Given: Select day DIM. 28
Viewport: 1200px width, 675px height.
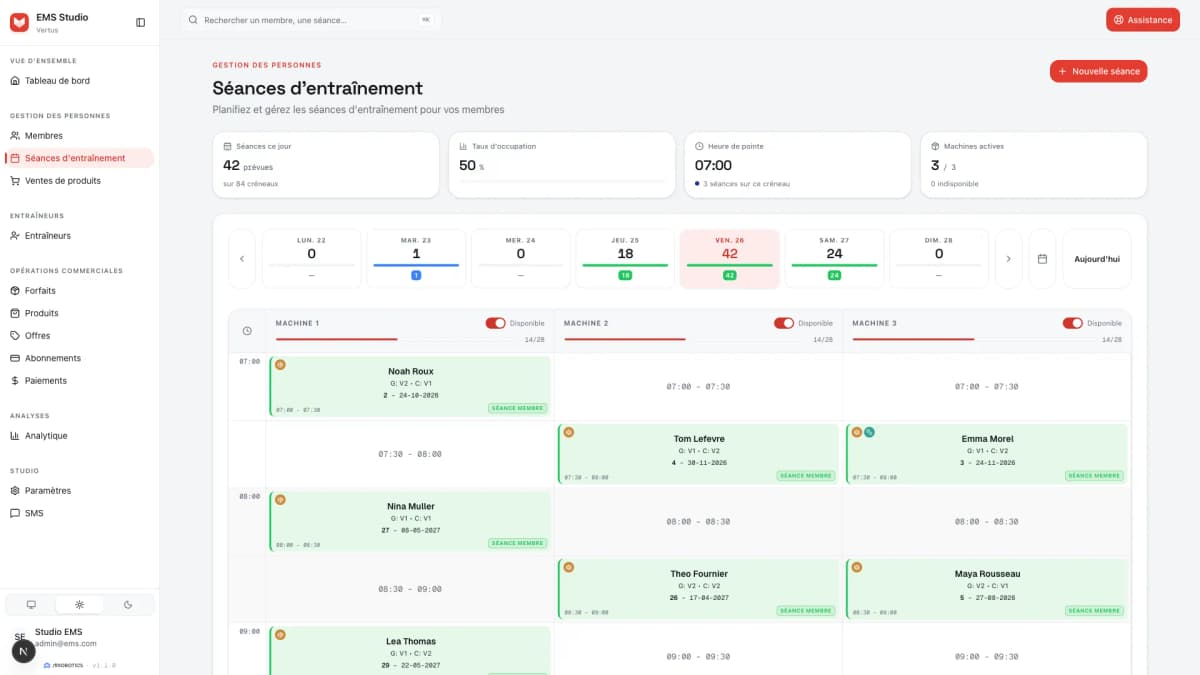Looking at the screenshot, I should (938, 259).
